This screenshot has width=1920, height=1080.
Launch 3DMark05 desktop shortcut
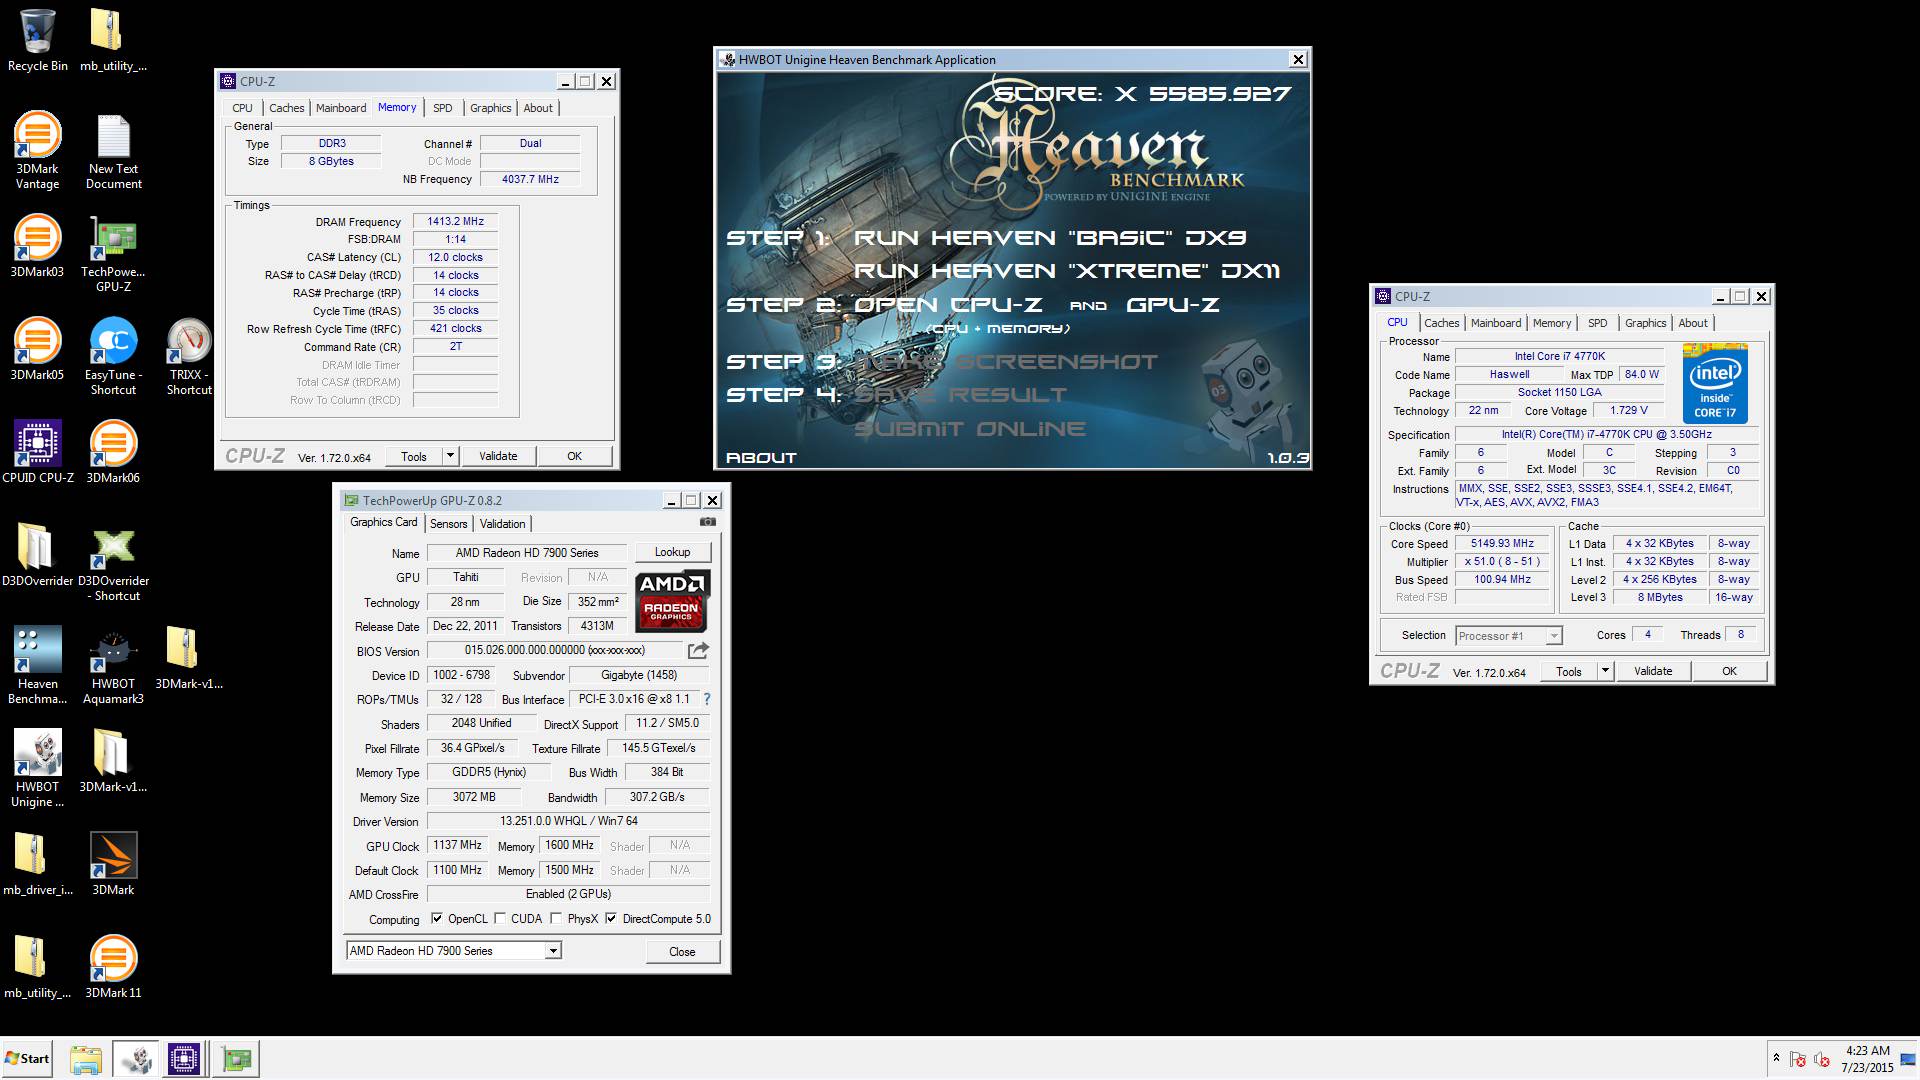[x=37, y=349]
